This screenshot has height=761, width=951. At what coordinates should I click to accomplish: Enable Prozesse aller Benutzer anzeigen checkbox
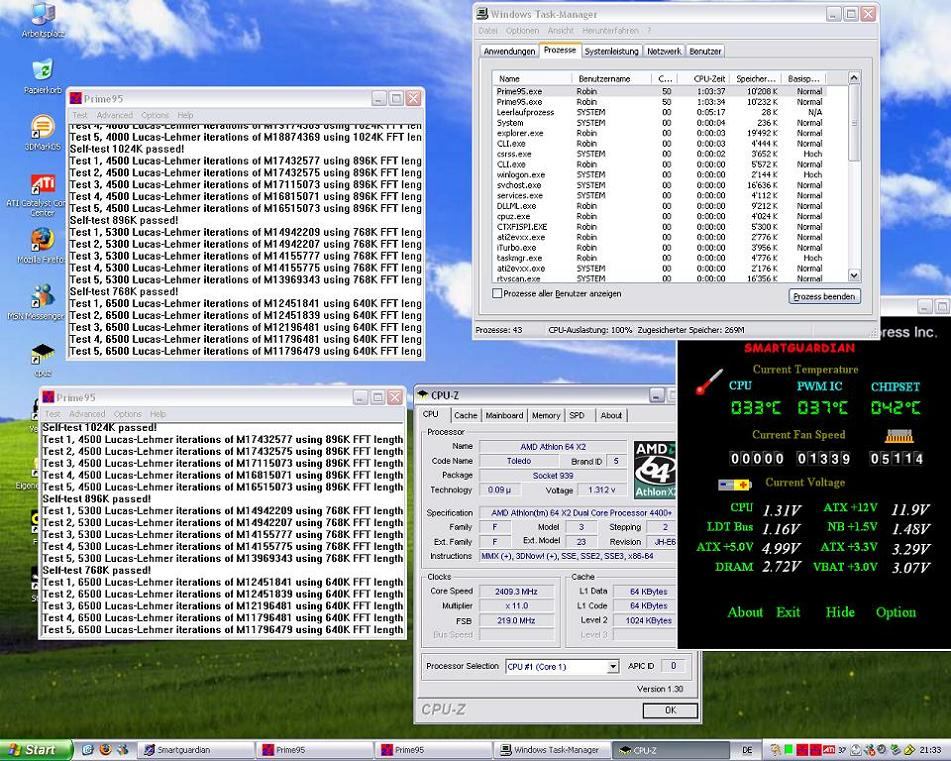pos(497,293)
